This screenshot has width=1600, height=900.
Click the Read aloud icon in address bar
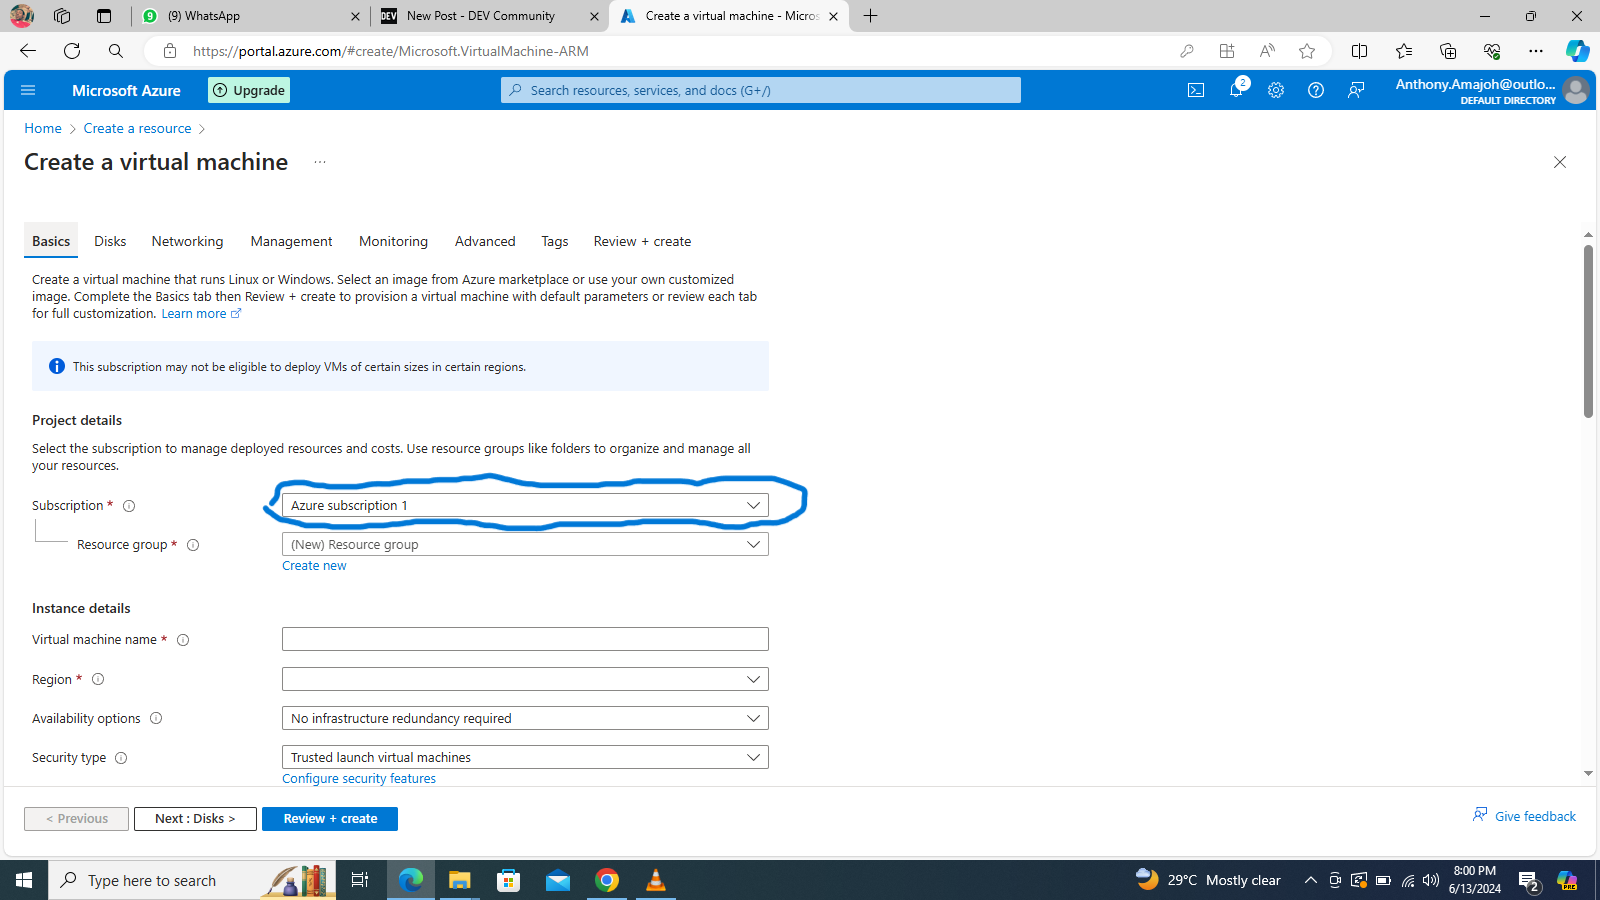click(1267, 51)
